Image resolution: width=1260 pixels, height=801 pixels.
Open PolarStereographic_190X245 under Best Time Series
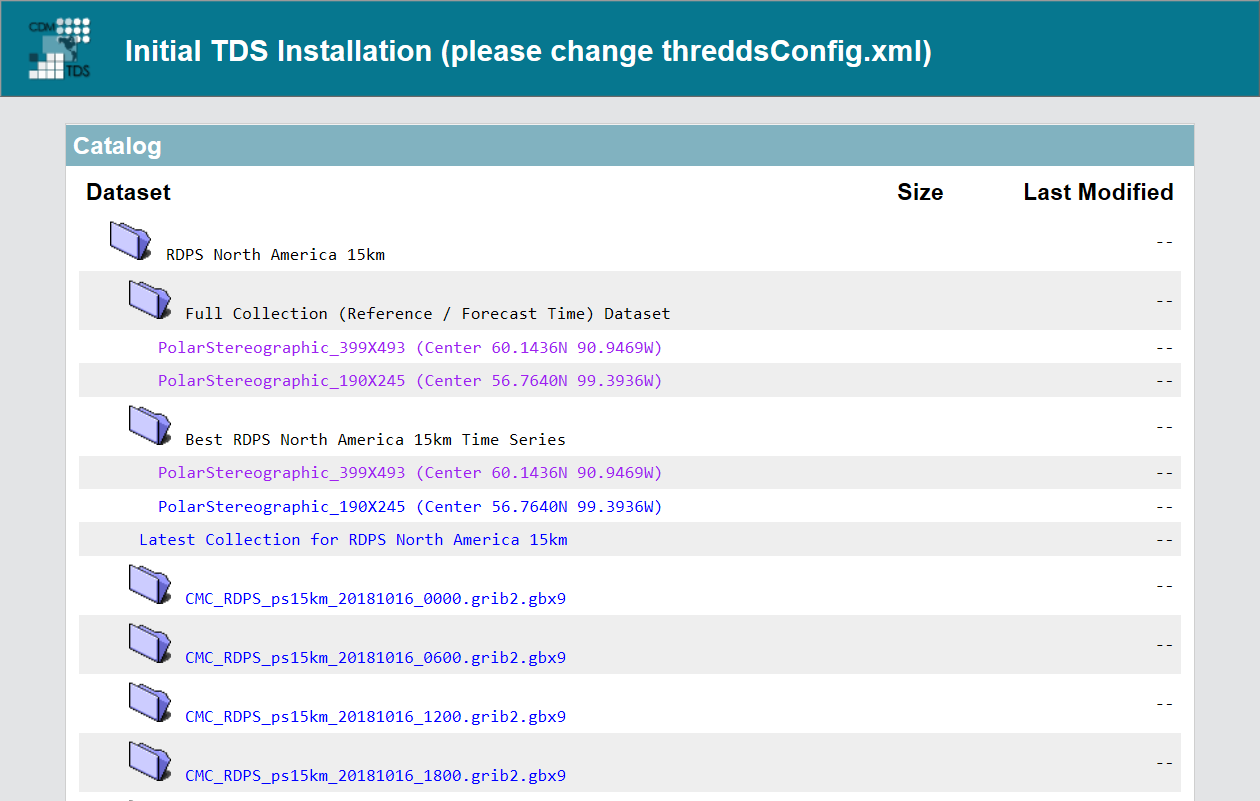tap(410, 507)
